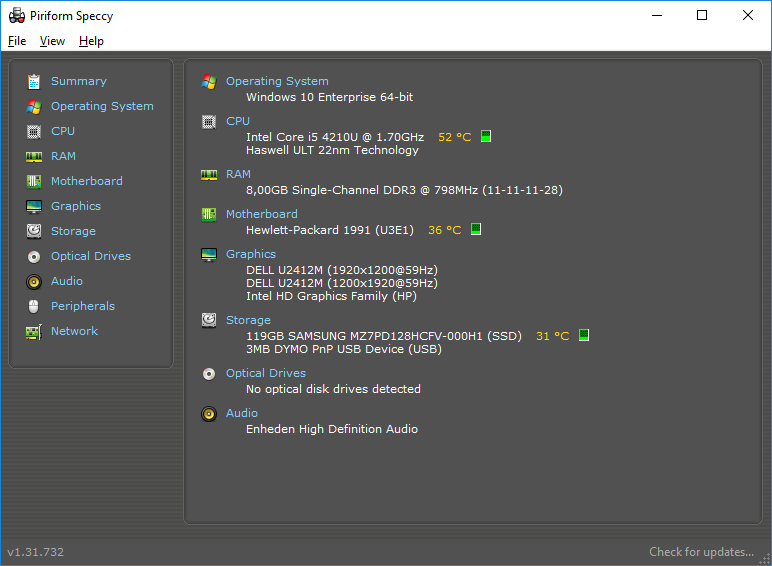Click the Storage hard drive icon in sidebar

33,231
